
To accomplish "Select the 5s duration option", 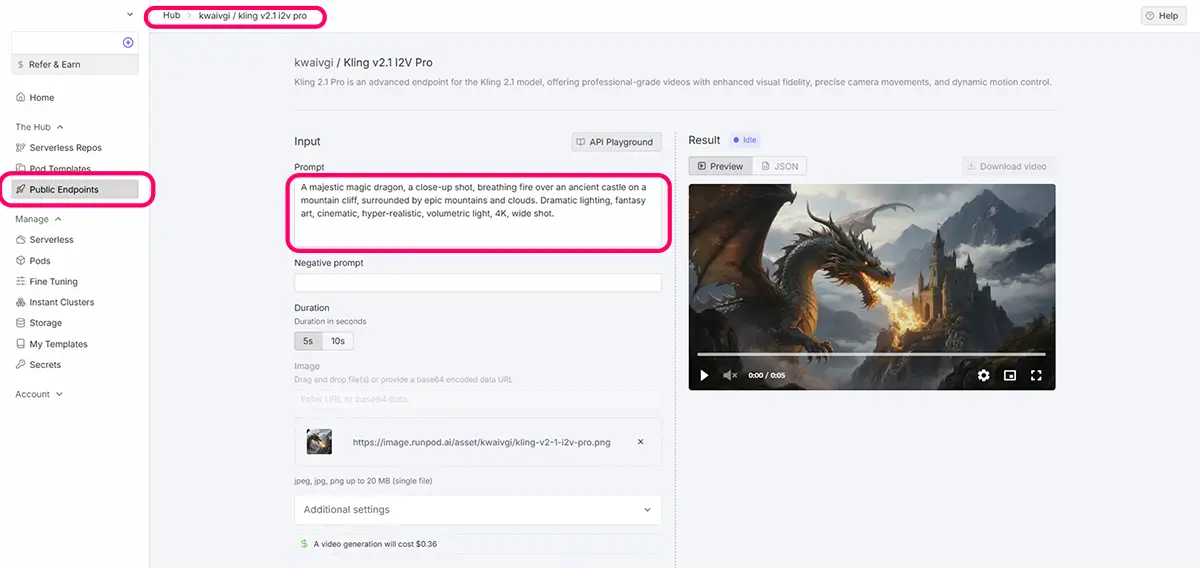I will (x=308, y=341).
